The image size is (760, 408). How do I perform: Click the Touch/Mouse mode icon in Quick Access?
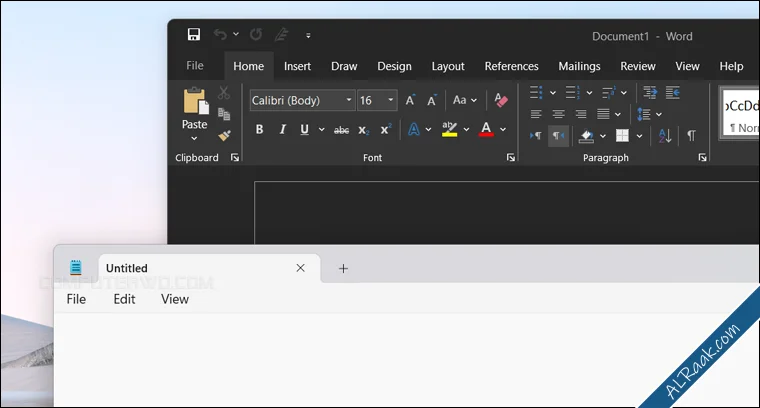point(282,34)
